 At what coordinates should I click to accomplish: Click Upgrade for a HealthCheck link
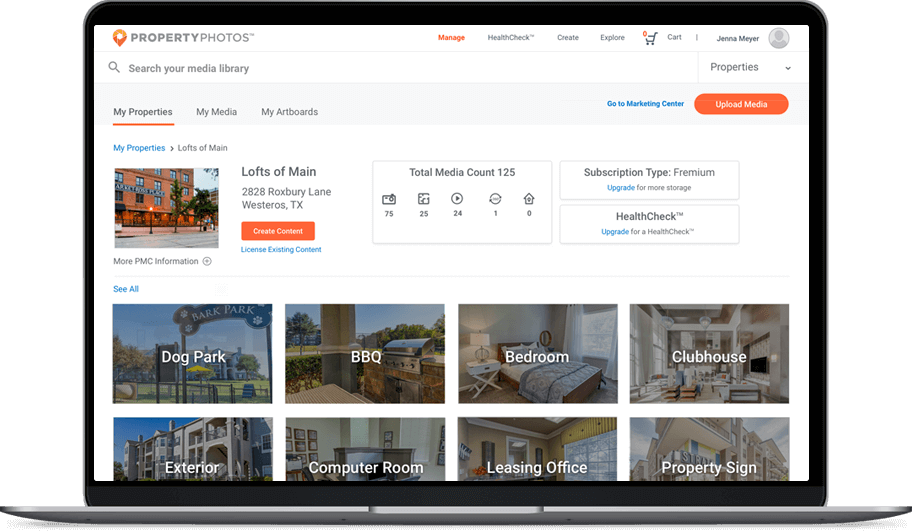pos(615,231)
